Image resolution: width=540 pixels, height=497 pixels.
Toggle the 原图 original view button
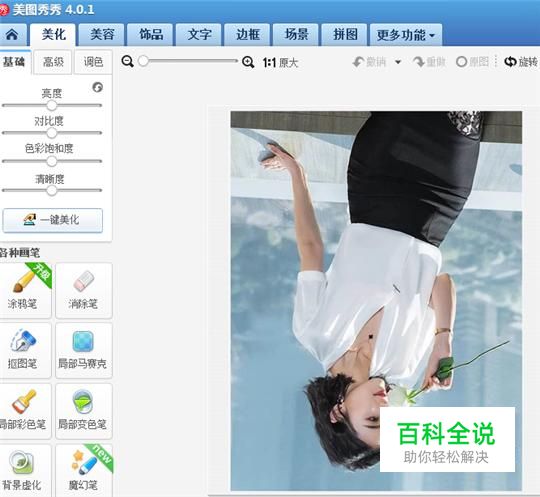[x=472, y=62]
